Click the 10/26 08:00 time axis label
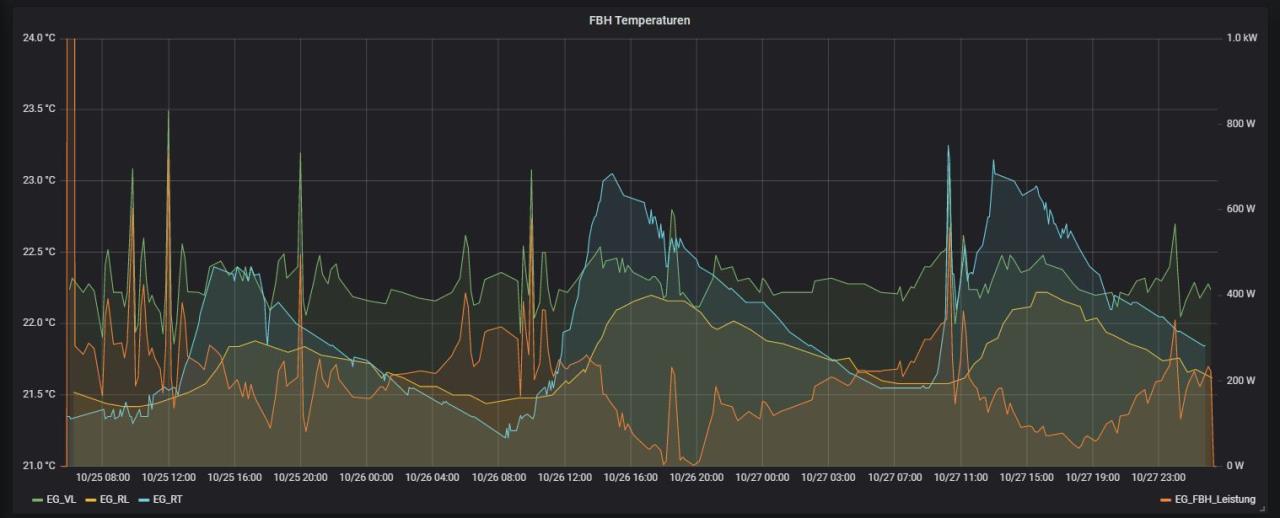This screenshot has height=518, width=1280. pos(499,478)
